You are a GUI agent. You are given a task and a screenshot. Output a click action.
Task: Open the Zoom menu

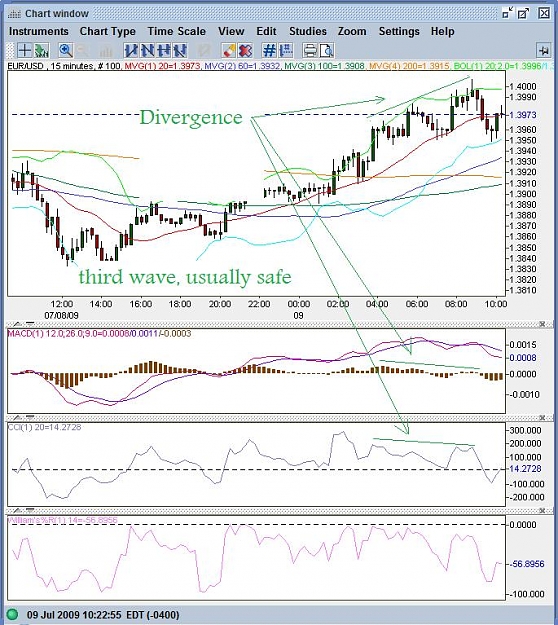352,31
